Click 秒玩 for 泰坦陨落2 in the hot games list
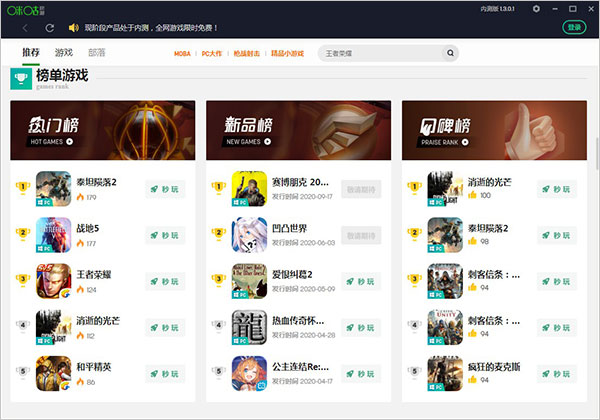600x420 pixels. [x=165, y=189]
